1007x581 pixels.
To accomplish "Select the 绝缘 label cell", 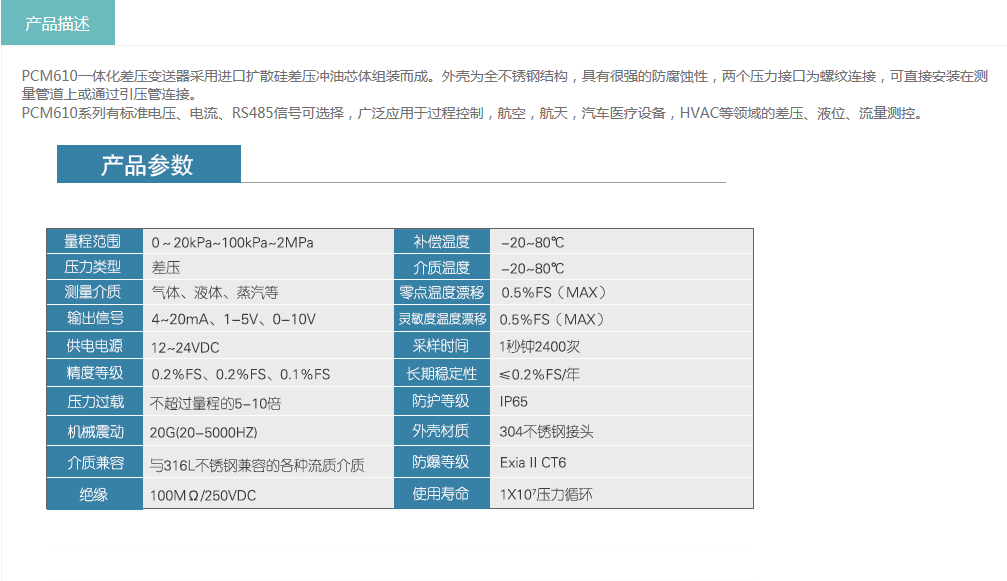I will [x=94, y=494].
